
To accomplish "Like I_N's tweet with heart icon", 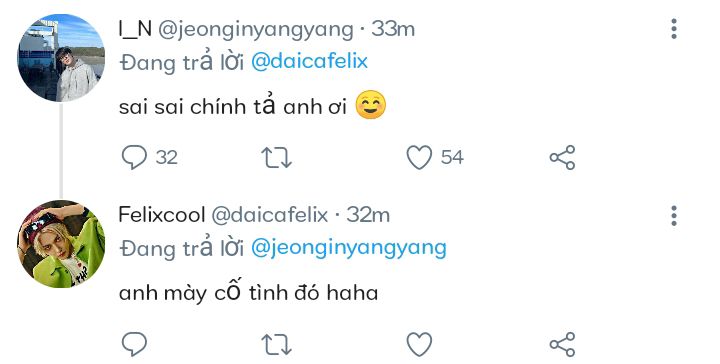I will click(419, 157).
